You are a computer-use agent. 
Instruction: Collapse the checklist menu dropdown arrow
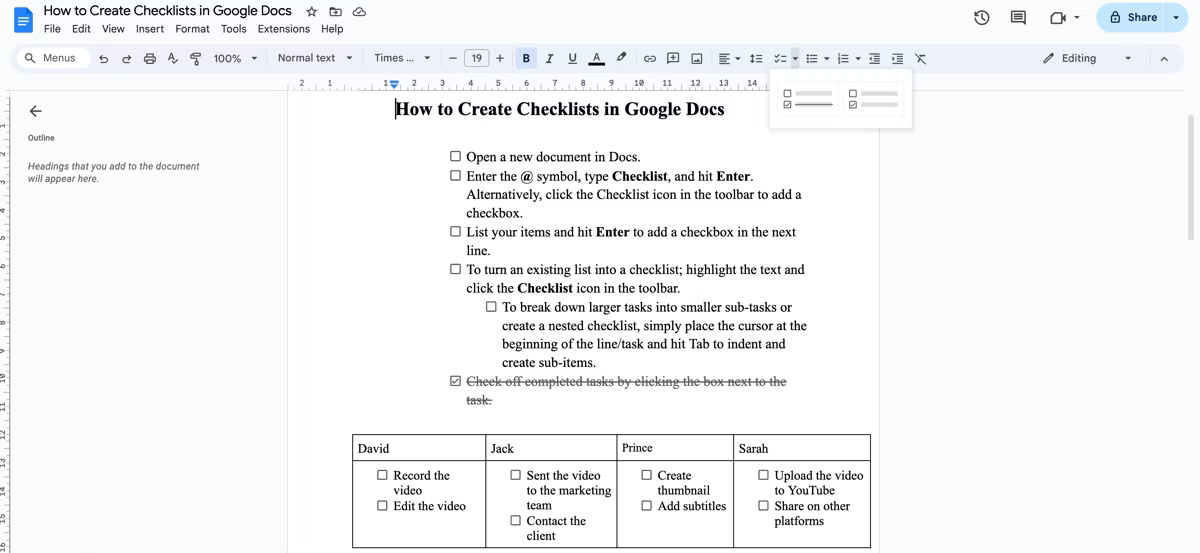point(795,58)
